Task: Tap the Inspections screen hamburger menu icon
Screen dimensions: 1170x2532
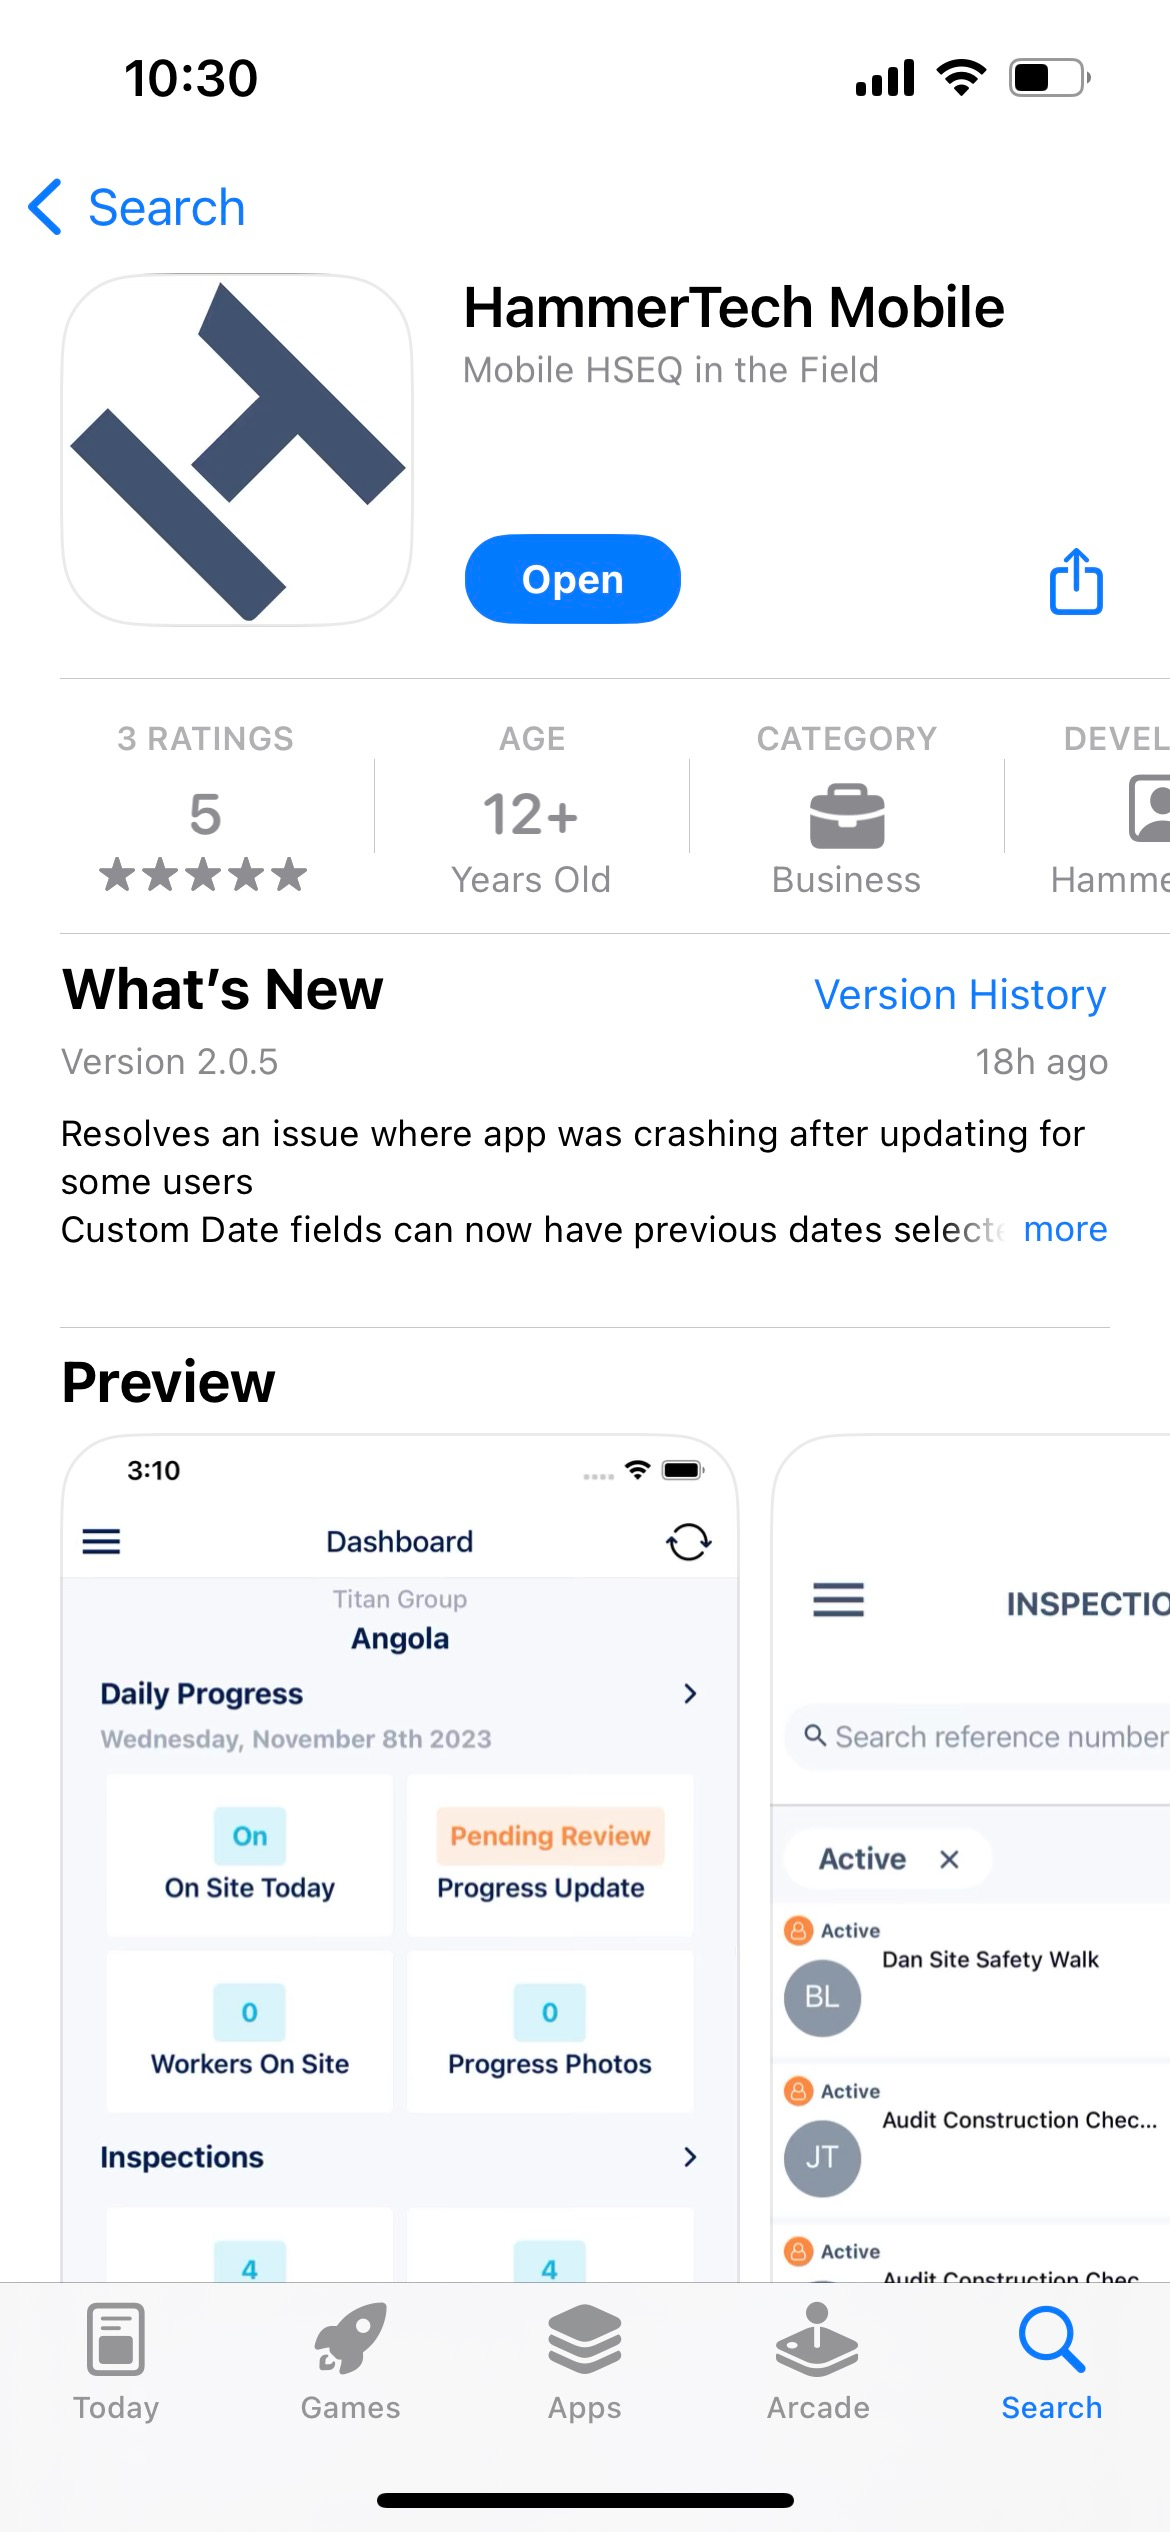Action: (x=838, y=1600)
